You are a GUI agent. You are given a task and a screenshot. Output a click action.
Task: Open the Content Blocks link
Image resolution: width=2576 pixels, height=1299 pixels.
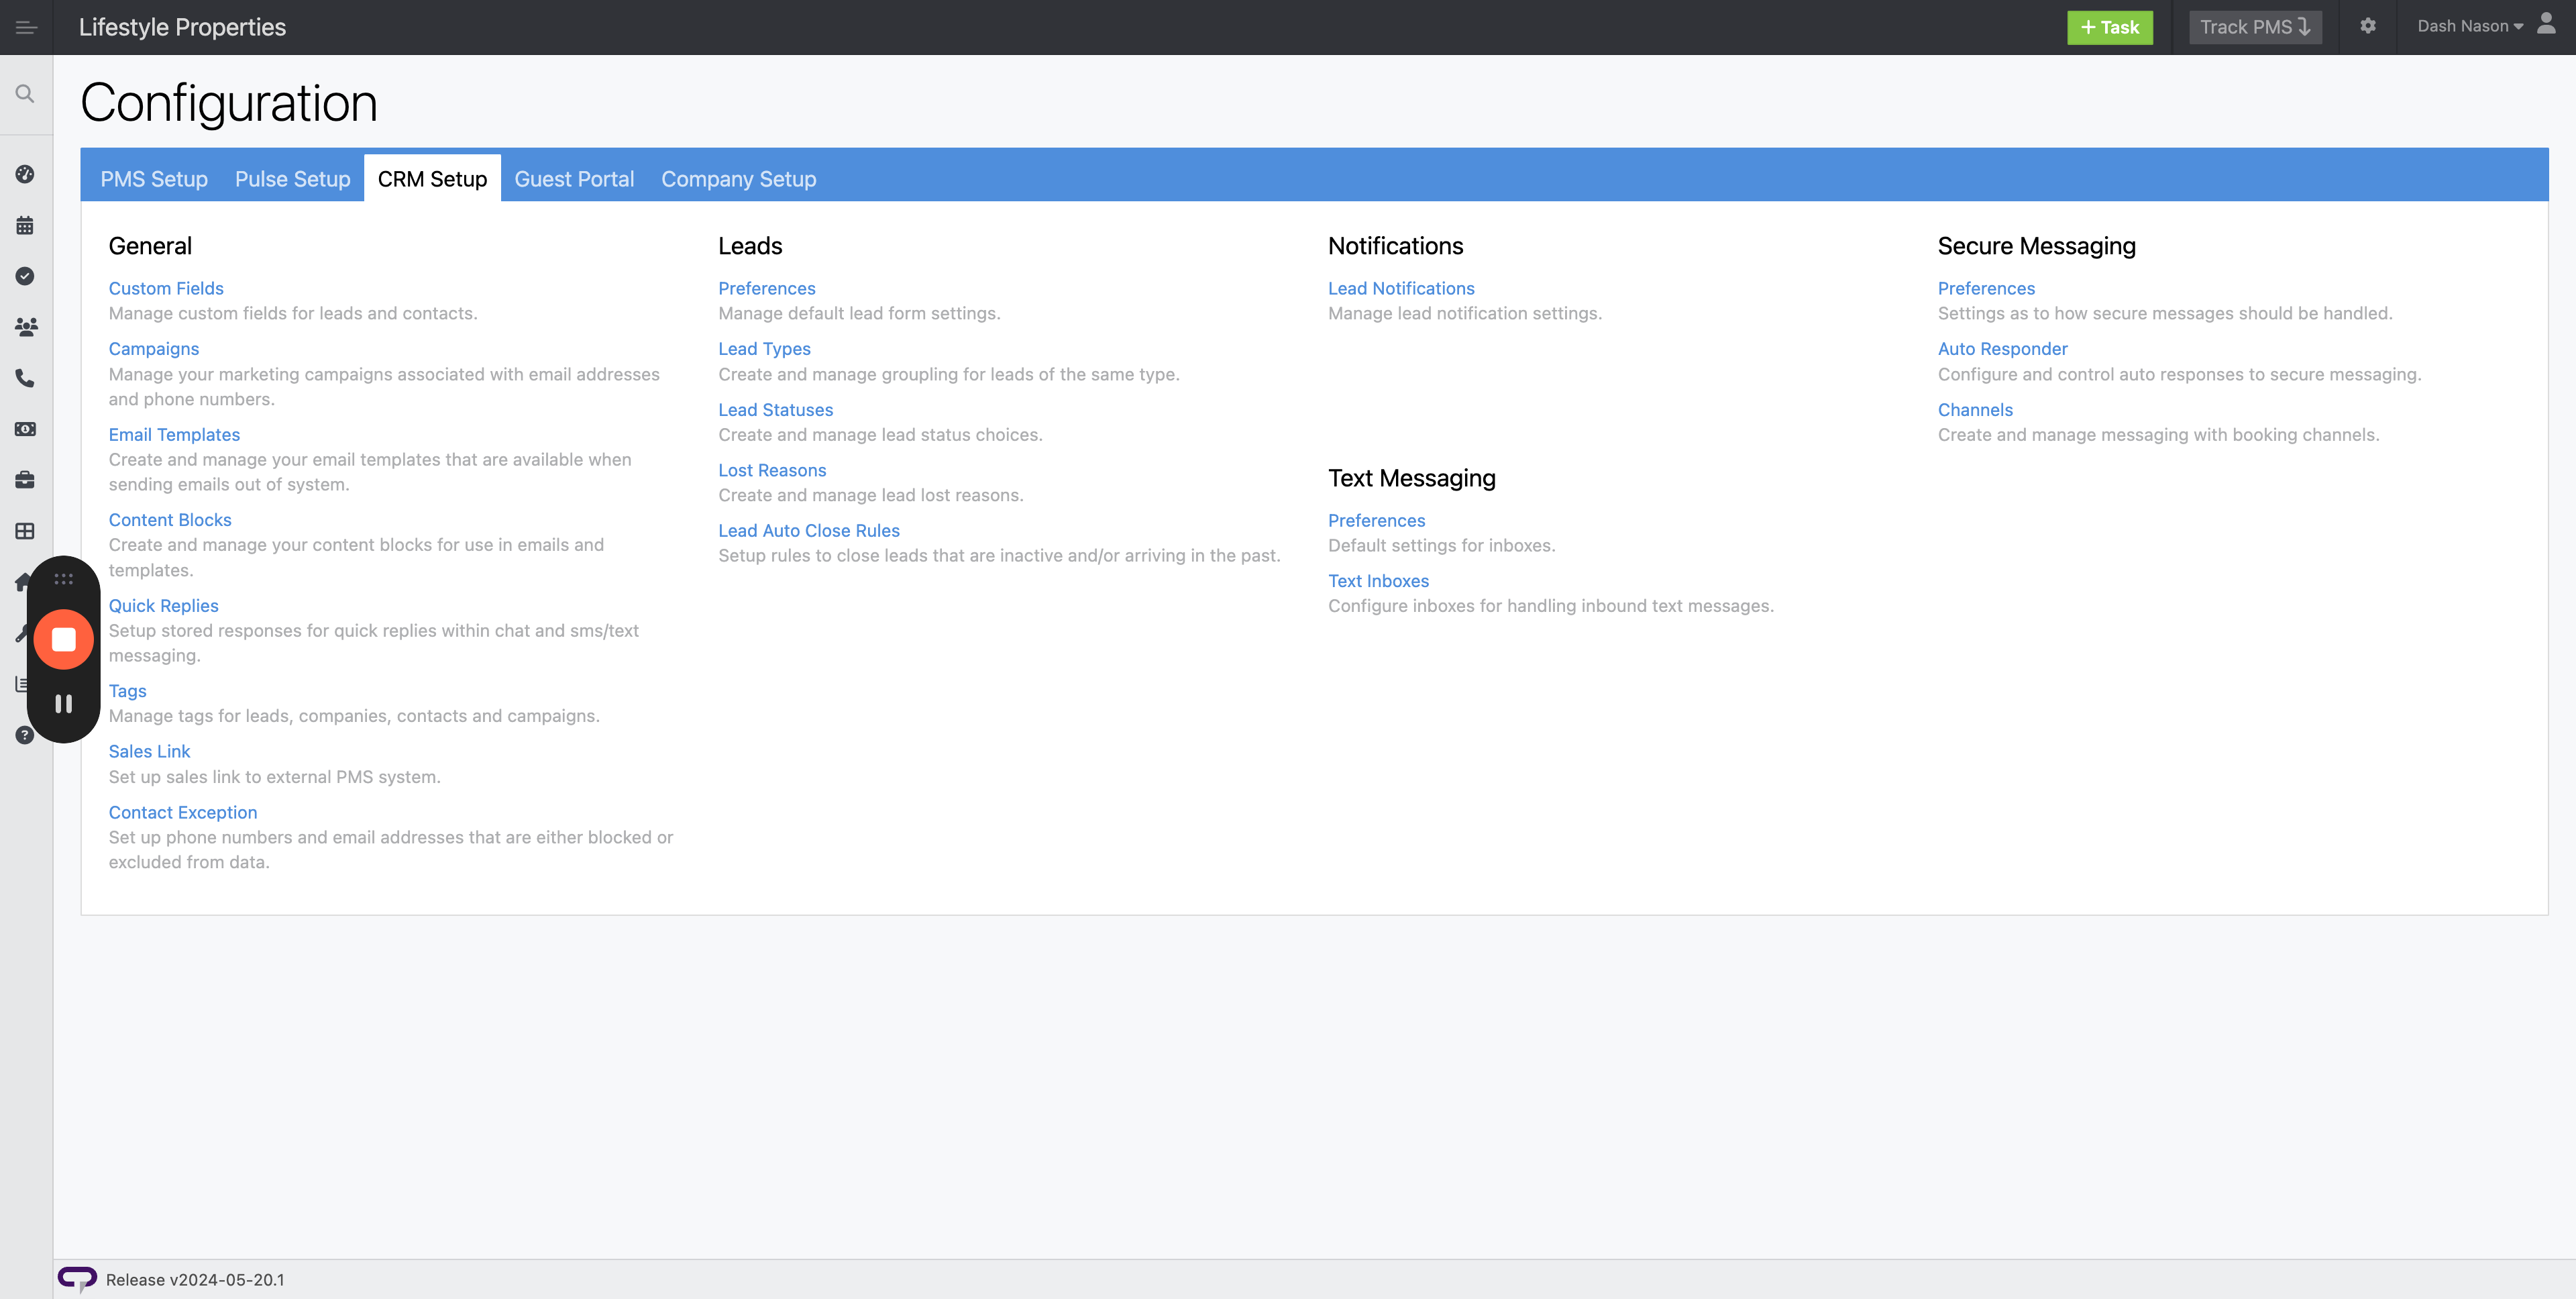coord(170,520)
